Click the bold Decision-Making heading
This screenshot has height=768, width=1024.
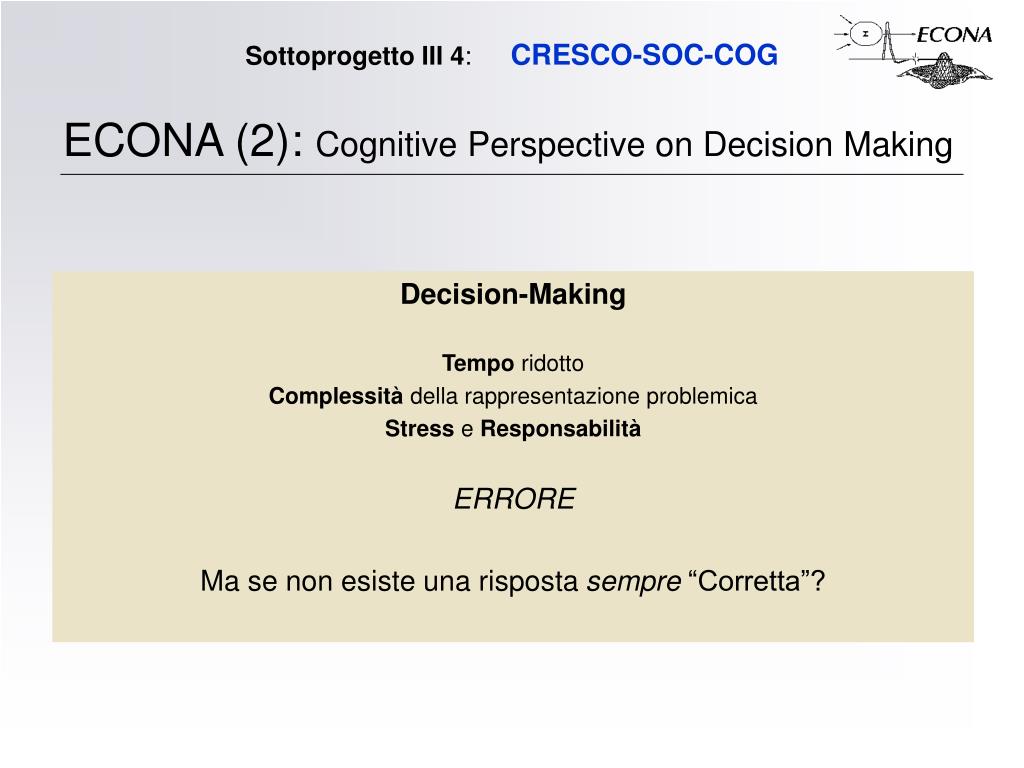(513, 295)
